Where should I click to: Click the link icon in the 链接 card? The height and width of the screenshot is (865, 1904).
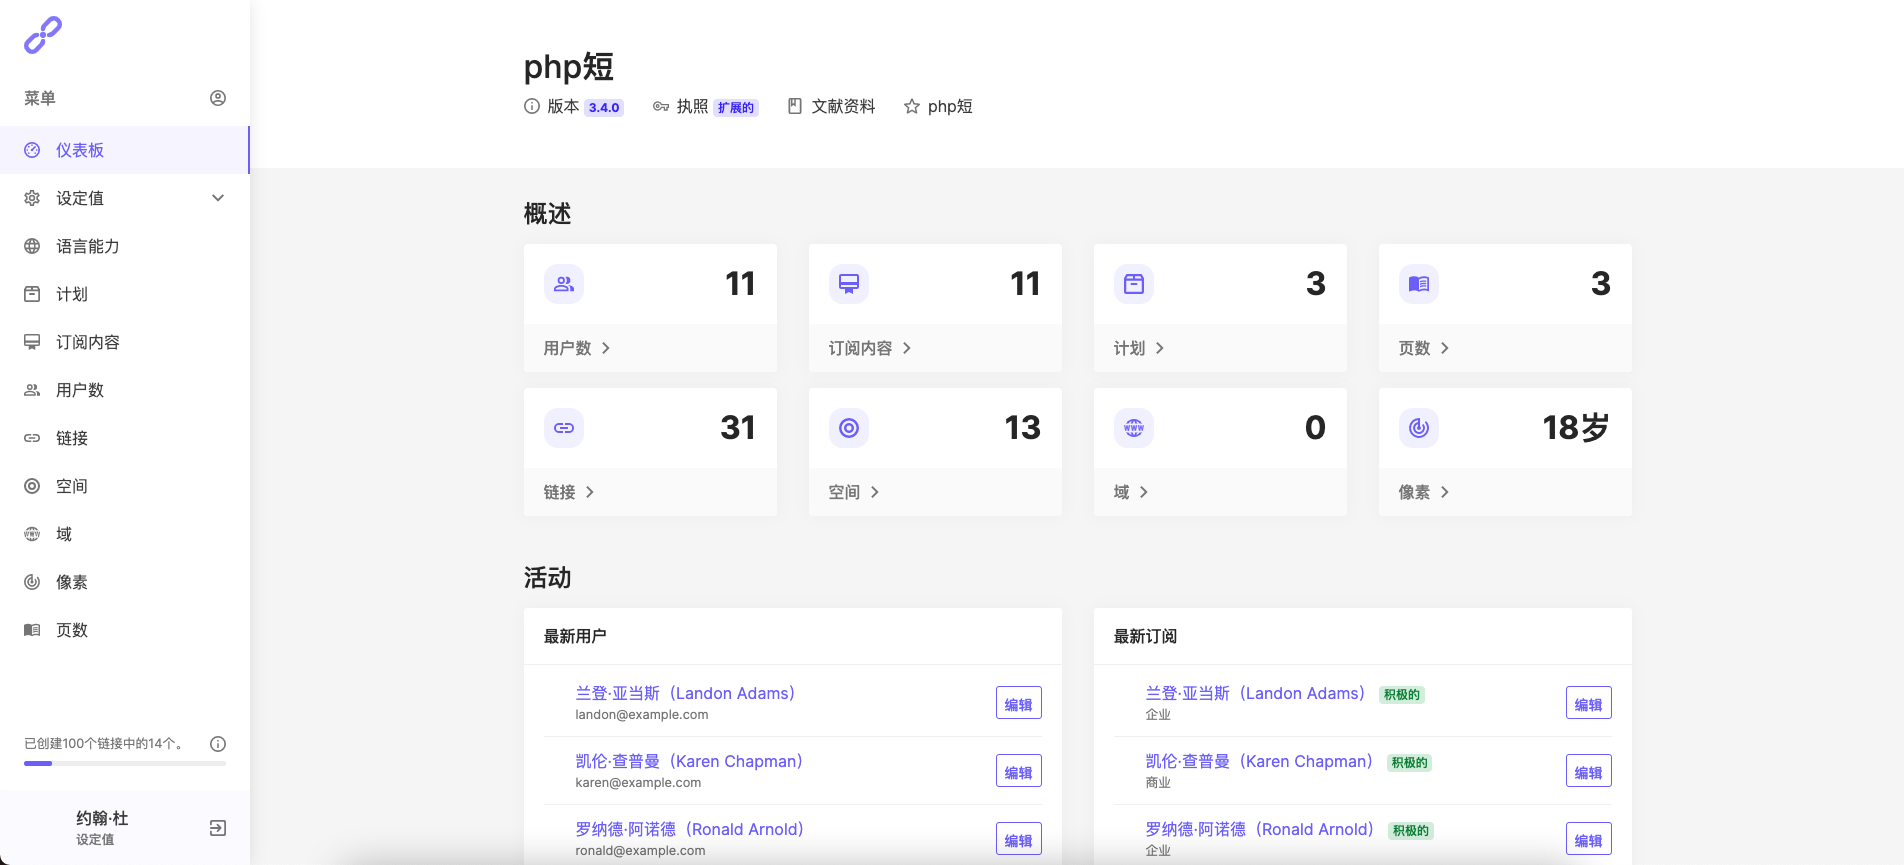pos(564,428)
